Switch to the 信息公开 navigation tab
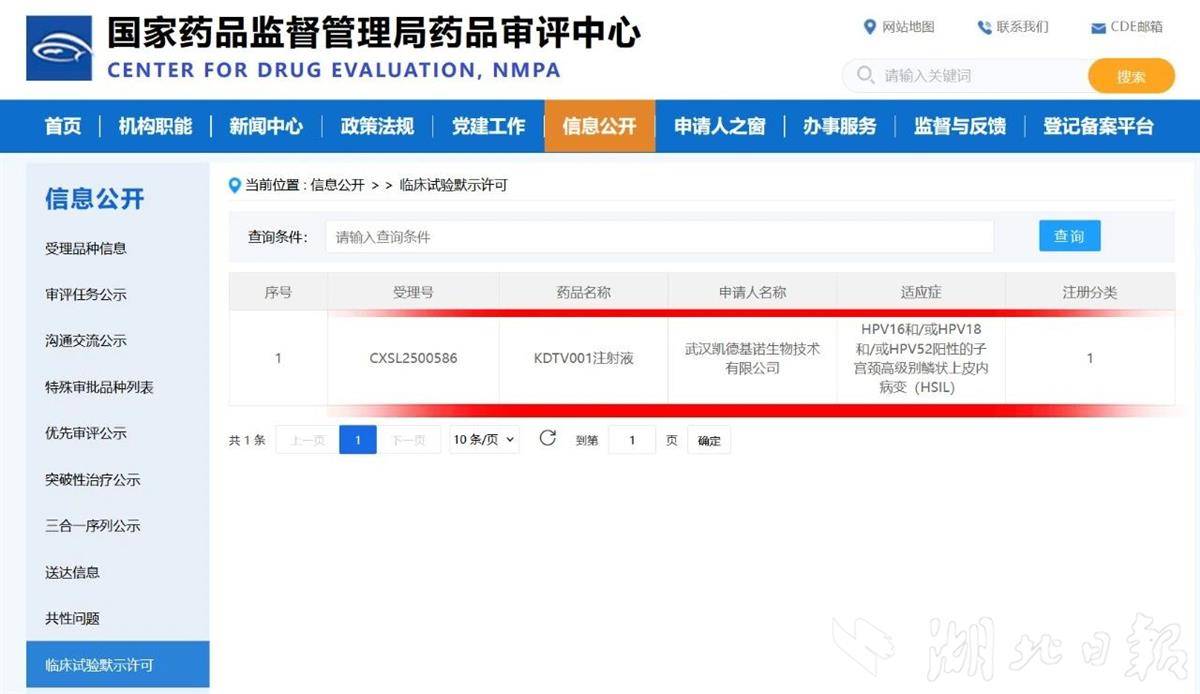This screenshot has height=694, width=1200. (599, 126)
